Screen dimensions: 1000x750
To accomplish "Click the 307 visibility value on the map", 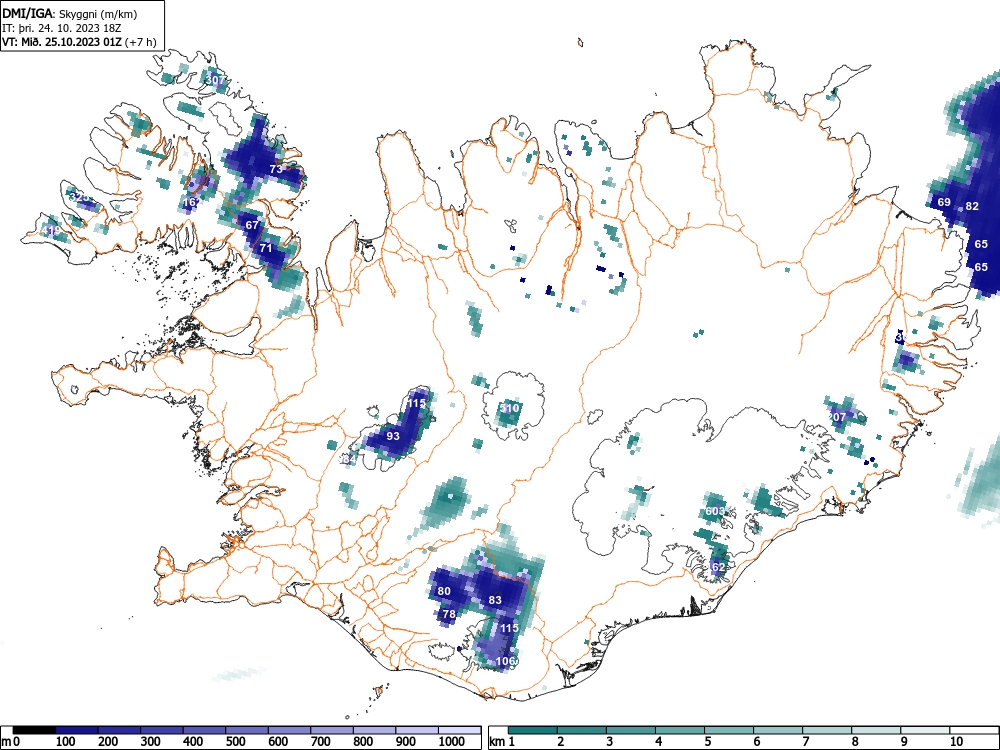I will point(216,80).
